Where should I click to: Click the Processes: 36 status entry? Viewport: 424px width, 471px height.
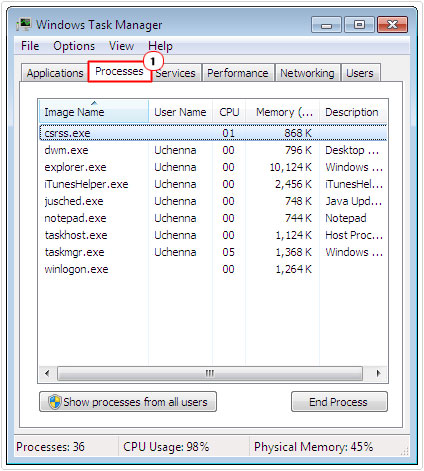tap(50, 446)
